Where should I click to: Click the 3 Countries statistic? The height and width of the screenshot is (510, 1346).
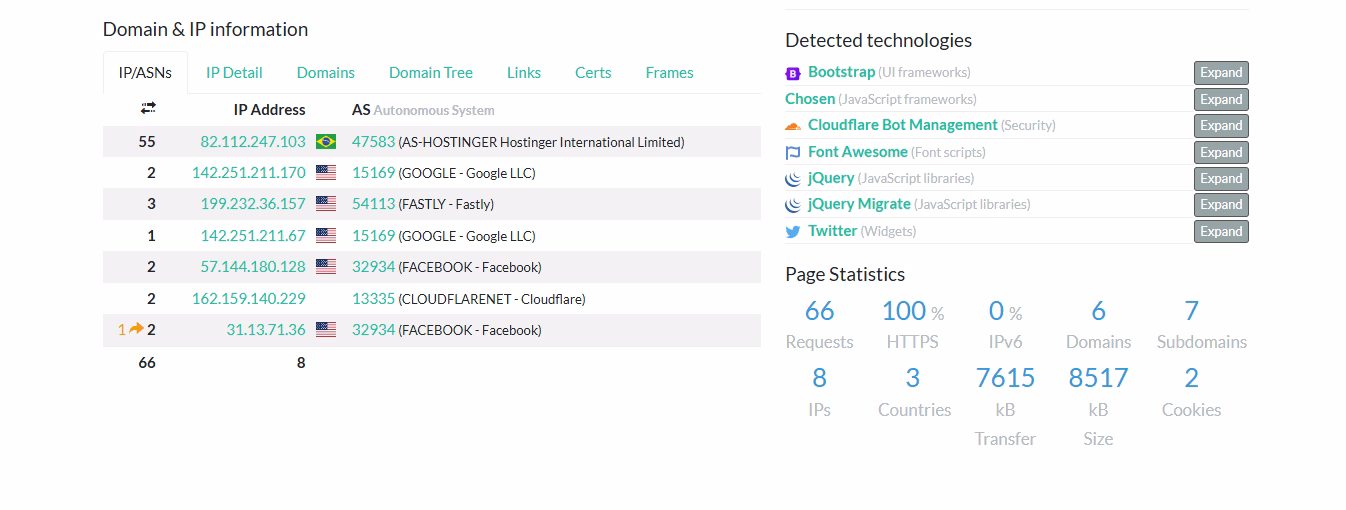tap(913, 392)
